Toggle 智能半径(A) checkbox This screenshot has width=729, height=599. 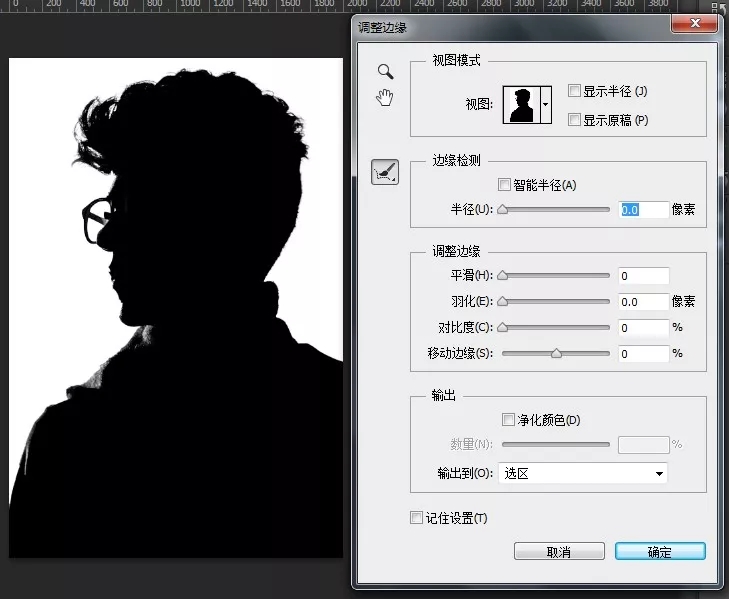click(x=504, y=185)
